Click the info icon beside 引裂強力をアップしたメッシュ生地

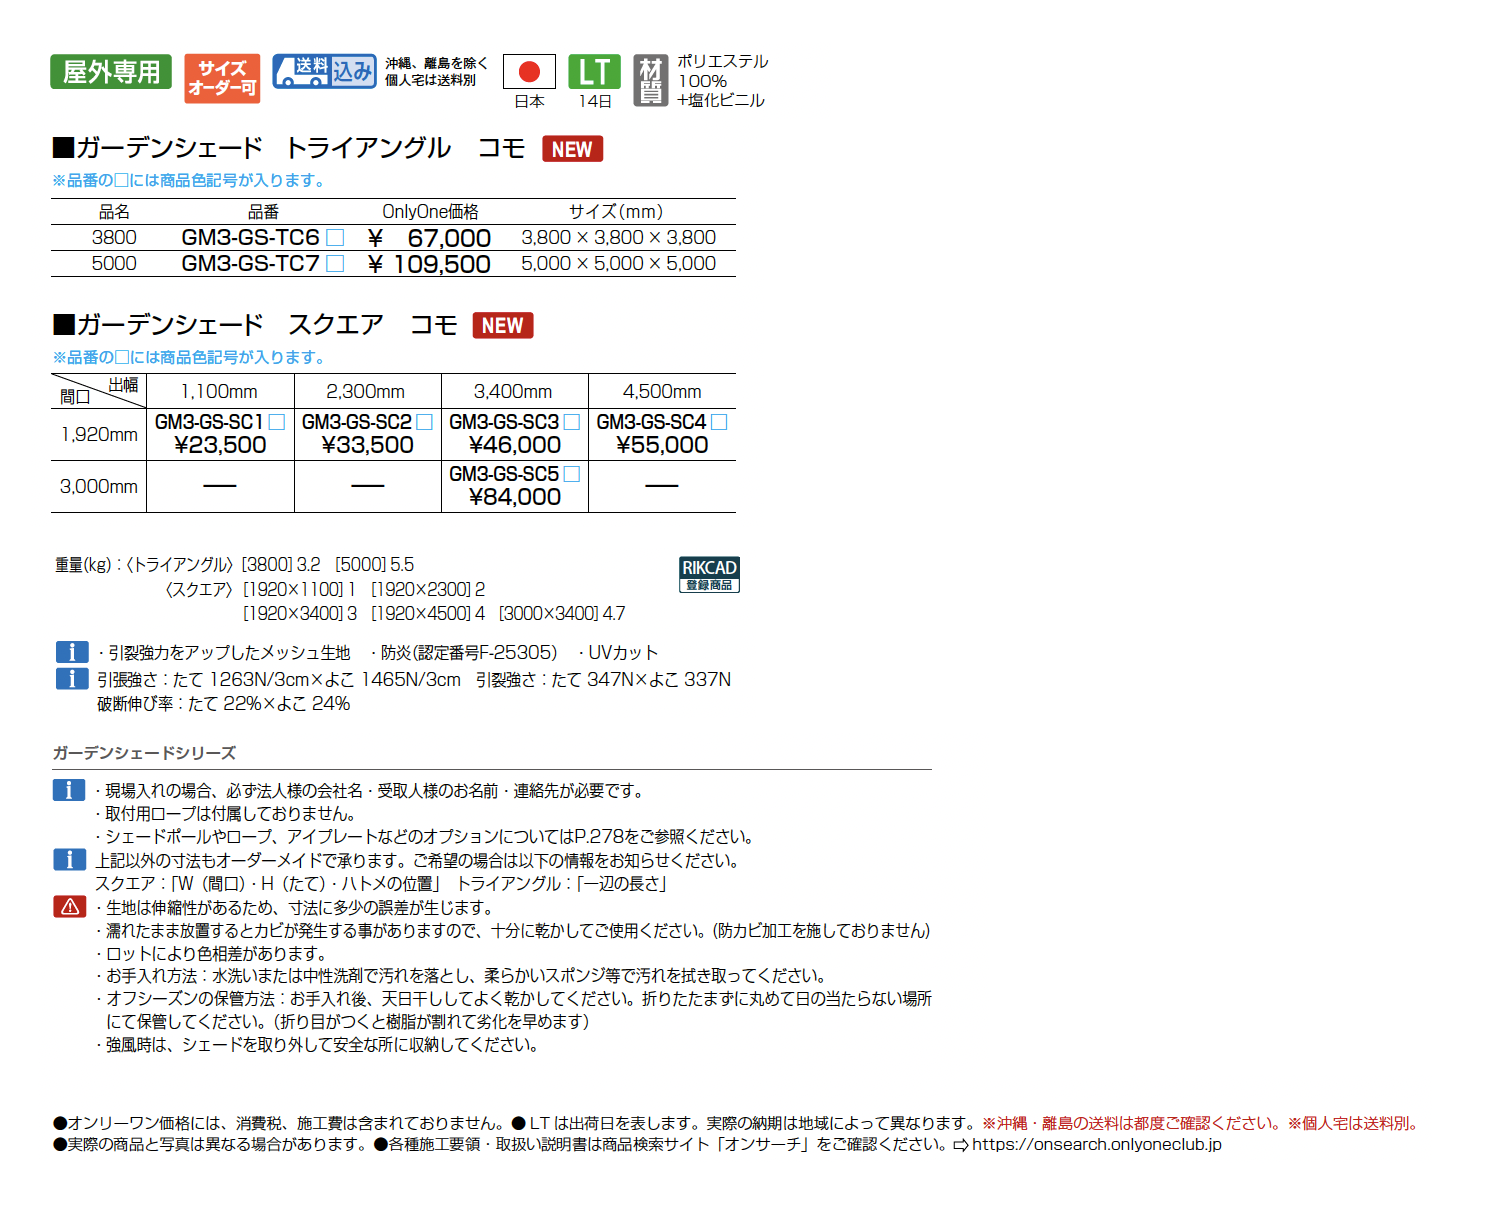tap(72, 652)
